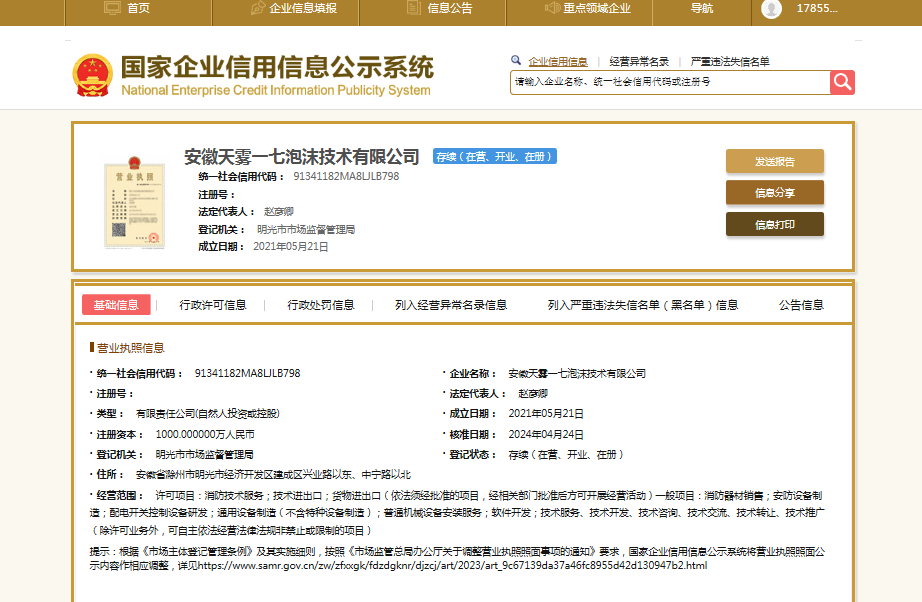Screen dimensions: 922x602
Task: Click the speaker icon next to 重点领域企业
Action: (552, 8)
